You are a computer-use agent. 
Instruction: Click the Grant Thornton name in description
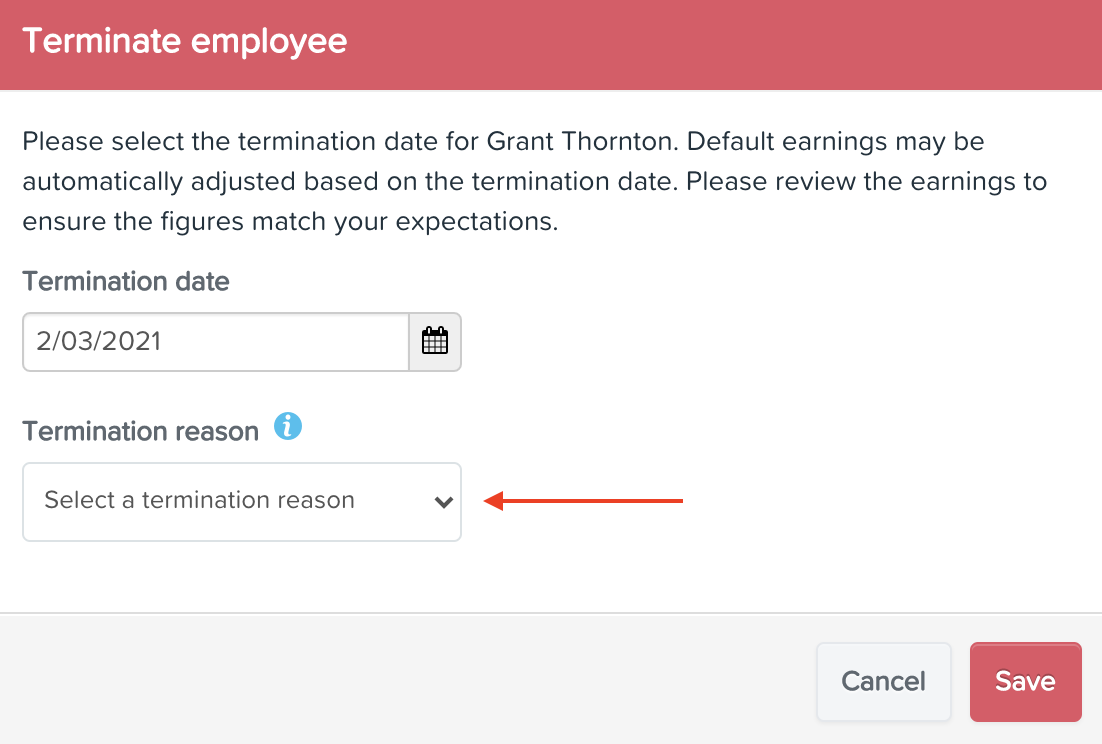point(581,141)
